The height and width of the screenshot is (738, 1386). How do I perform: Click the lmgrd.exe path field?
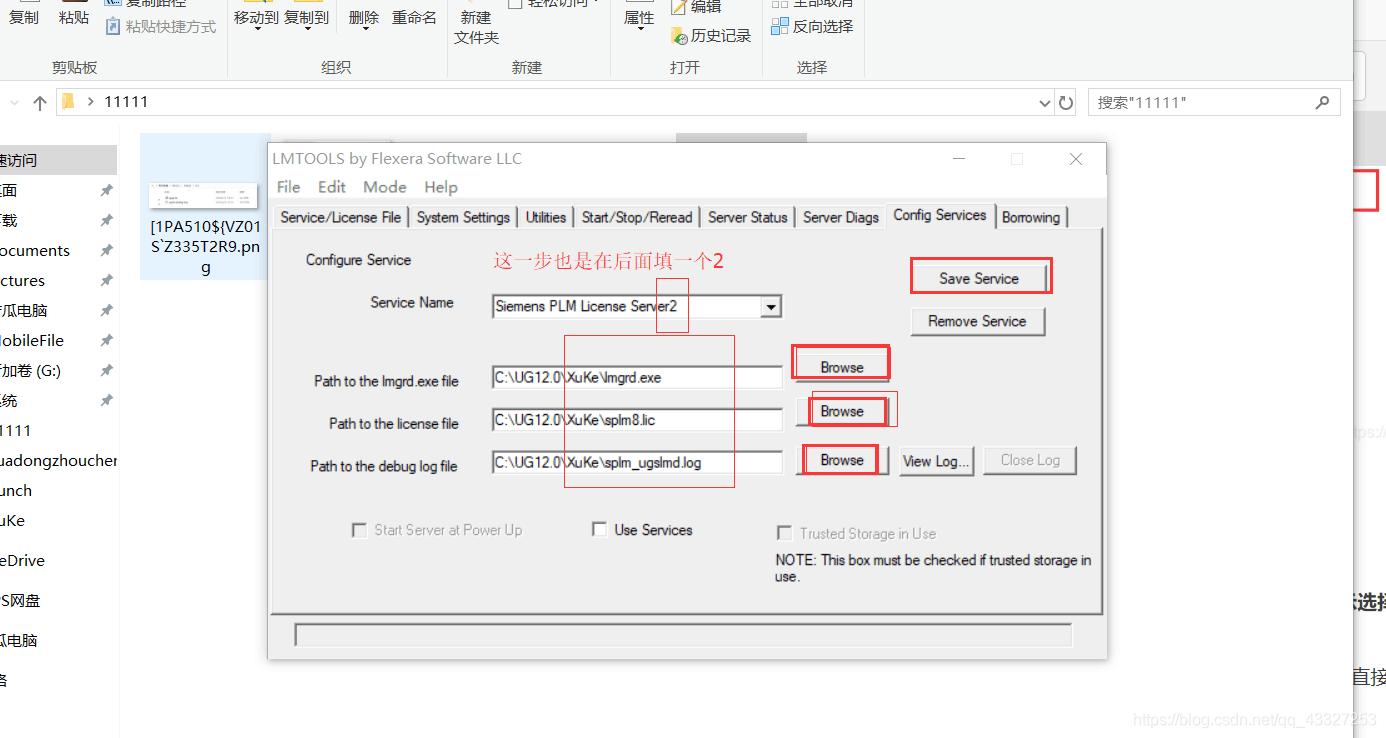[x=637, y=378]
